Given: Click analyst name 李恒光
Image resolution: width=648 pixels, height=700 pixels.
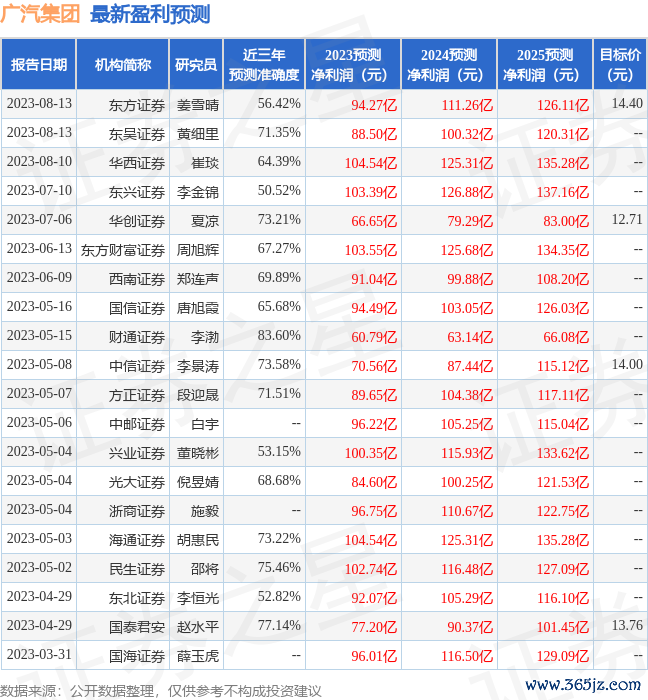Looking at the screenshot, I should coord(198,599).
